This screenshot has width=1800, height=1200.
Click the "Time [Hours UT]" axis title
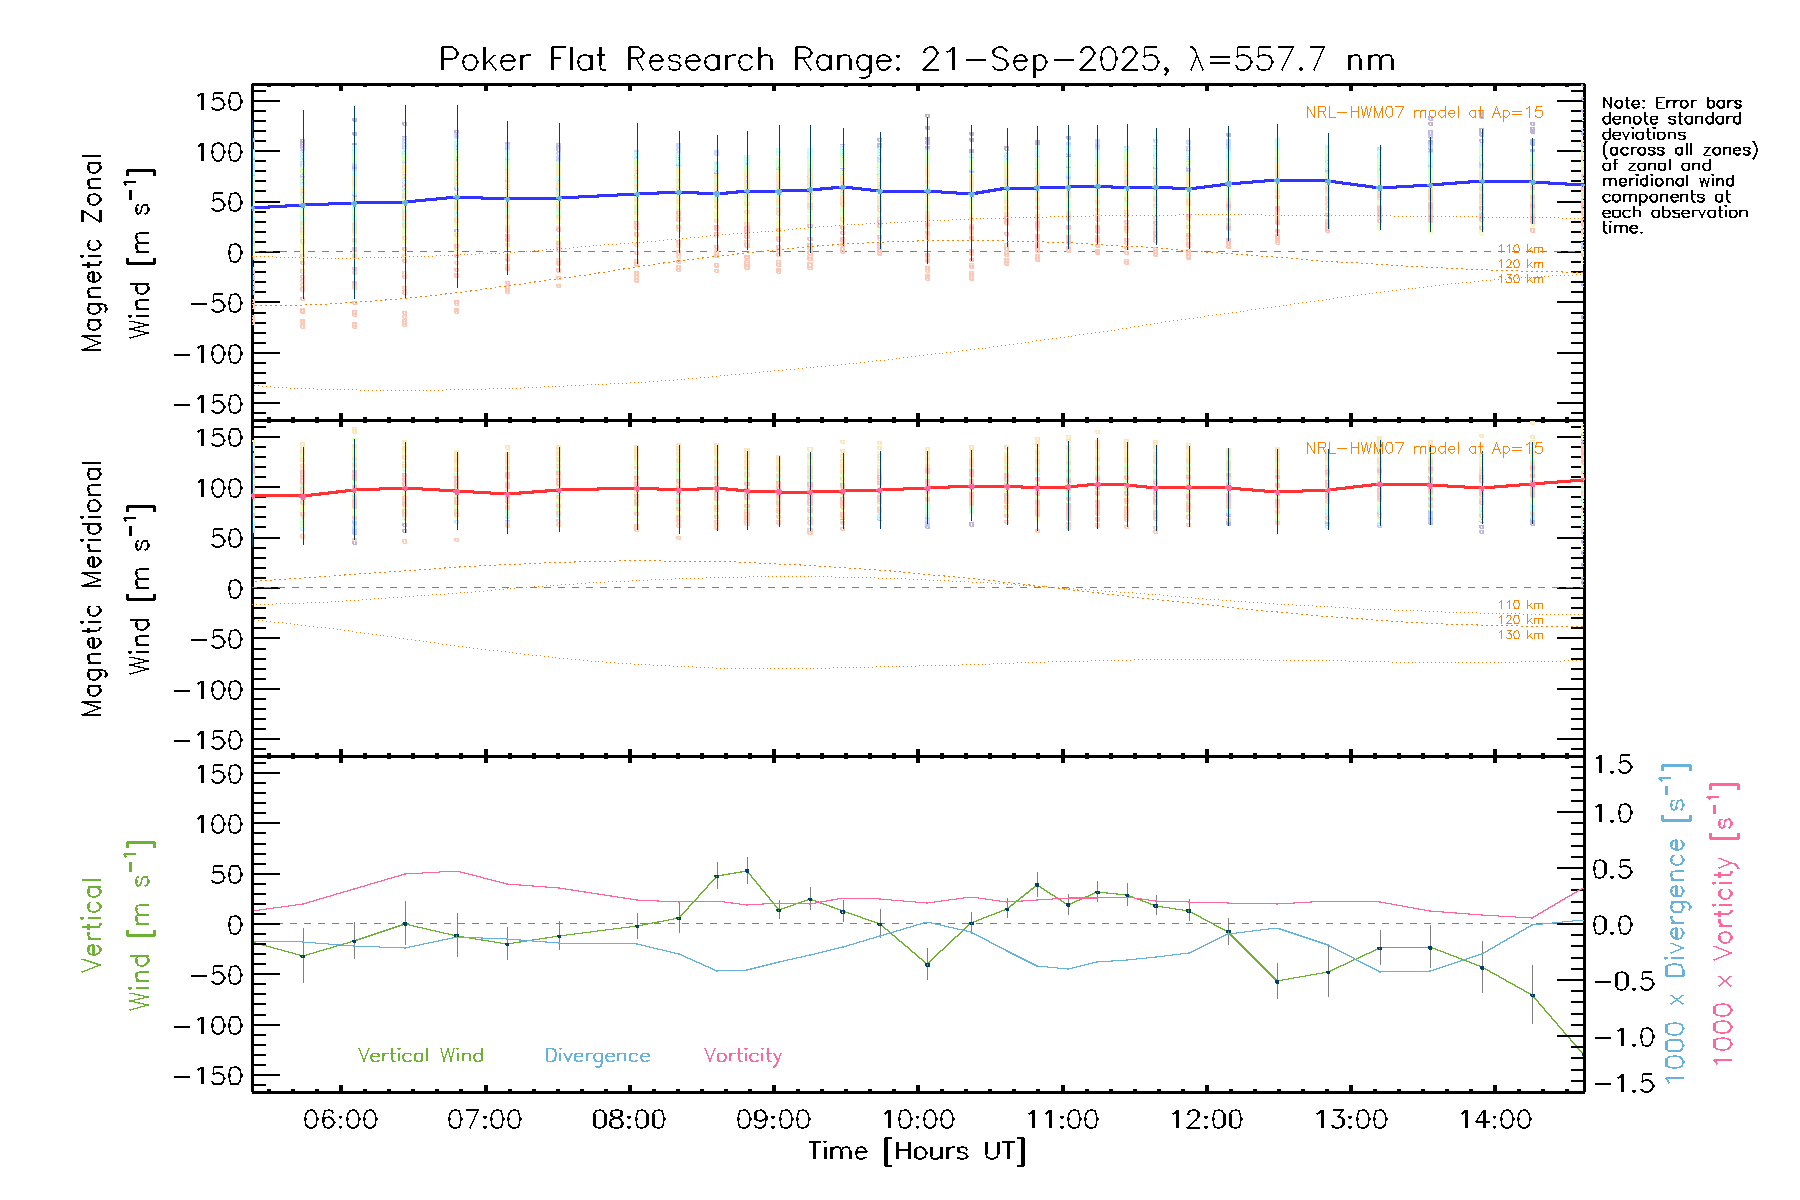(x=917, y=1151)
